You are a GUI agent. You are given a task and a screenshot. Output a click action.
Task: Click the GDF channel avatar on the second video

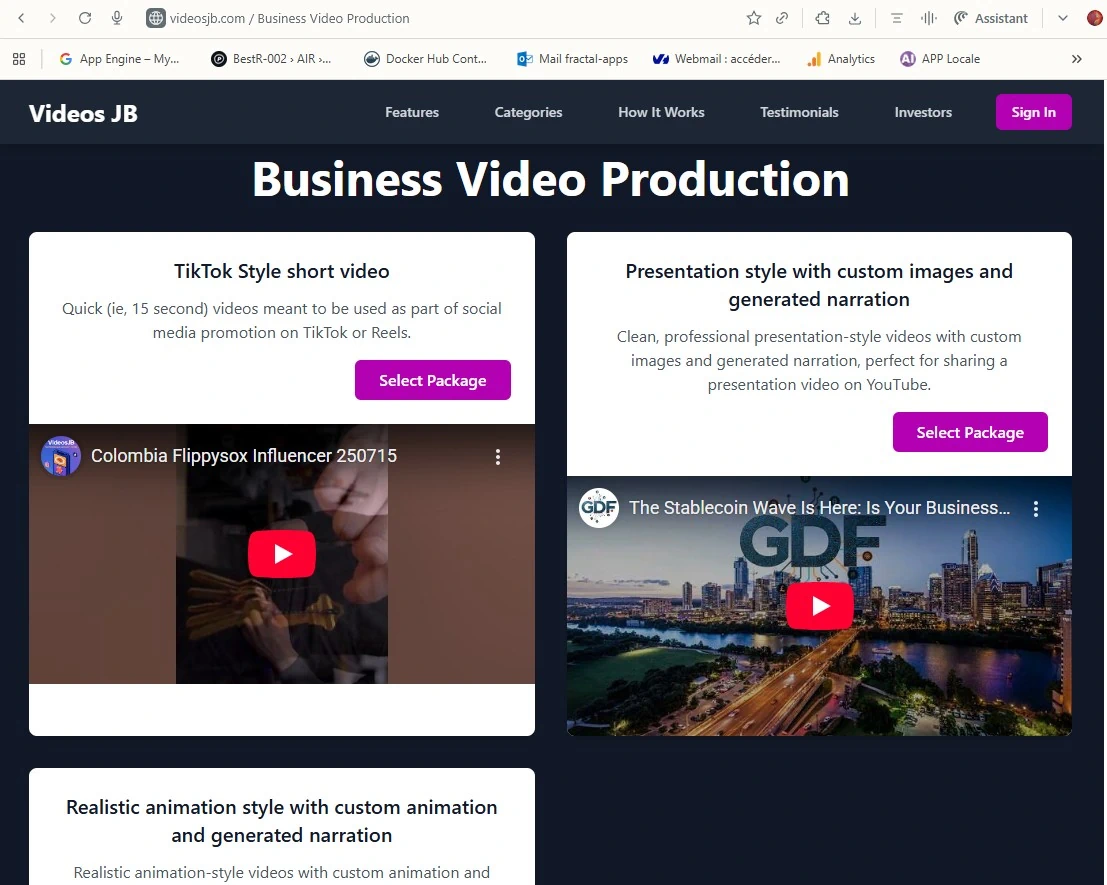click(598, 507)
